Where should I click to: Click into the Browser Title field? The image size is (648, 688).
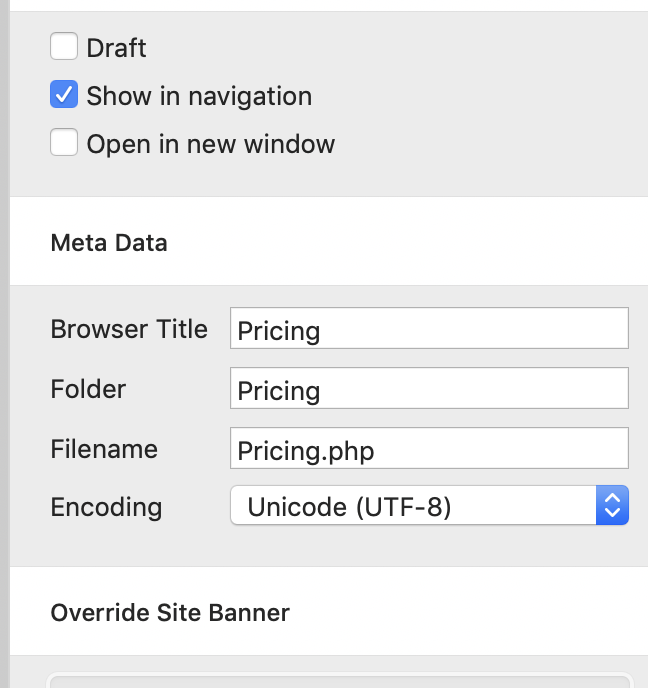click(x=428, y=329)
